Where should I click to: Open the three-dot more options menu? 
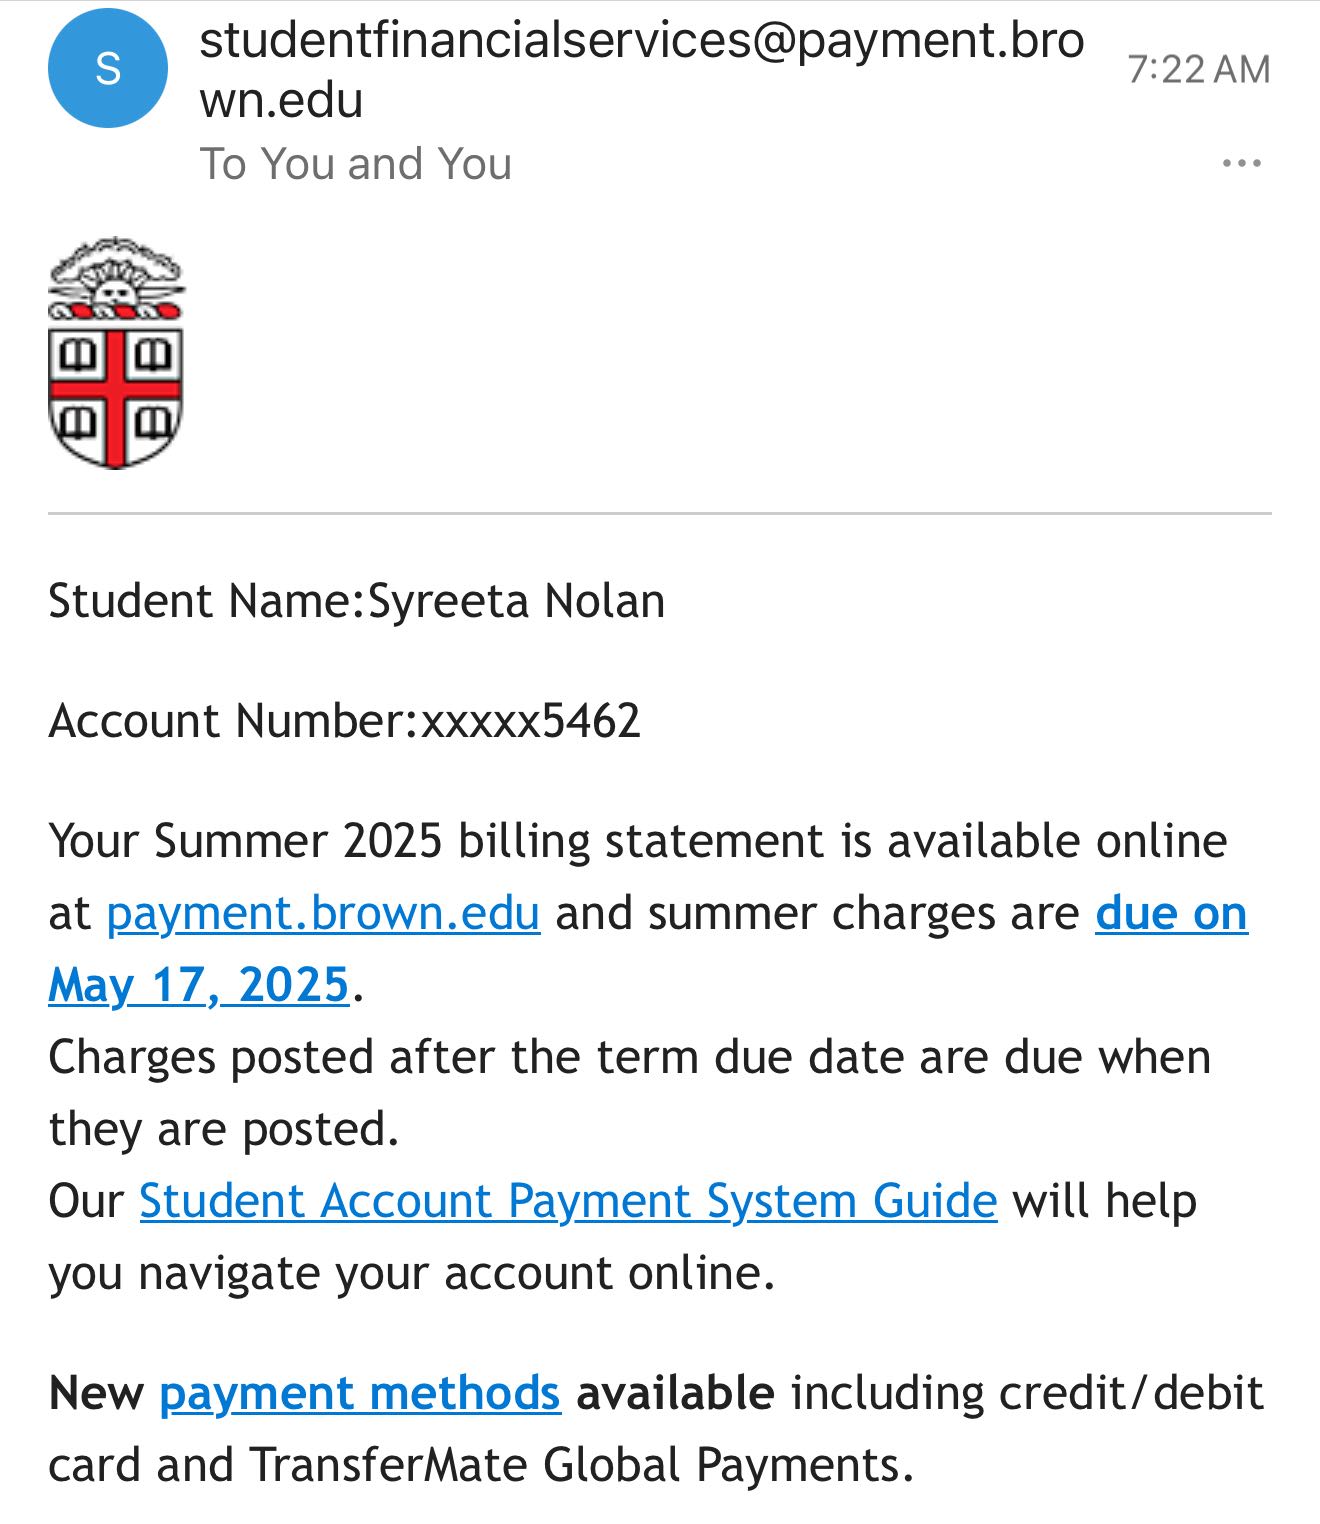(1241, 163)
